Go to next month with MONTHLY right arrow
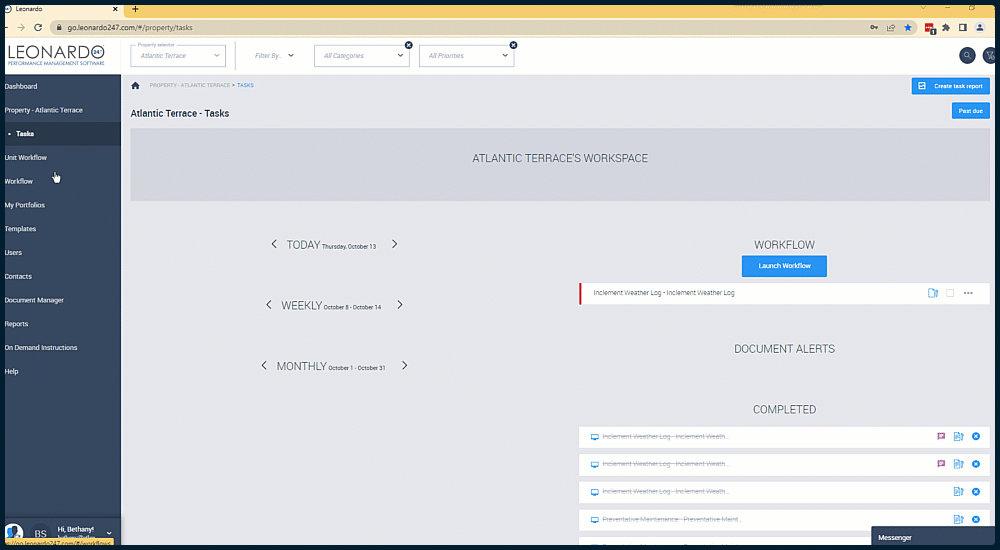The height and width of the screenshot is (550, 1000). 404,366
